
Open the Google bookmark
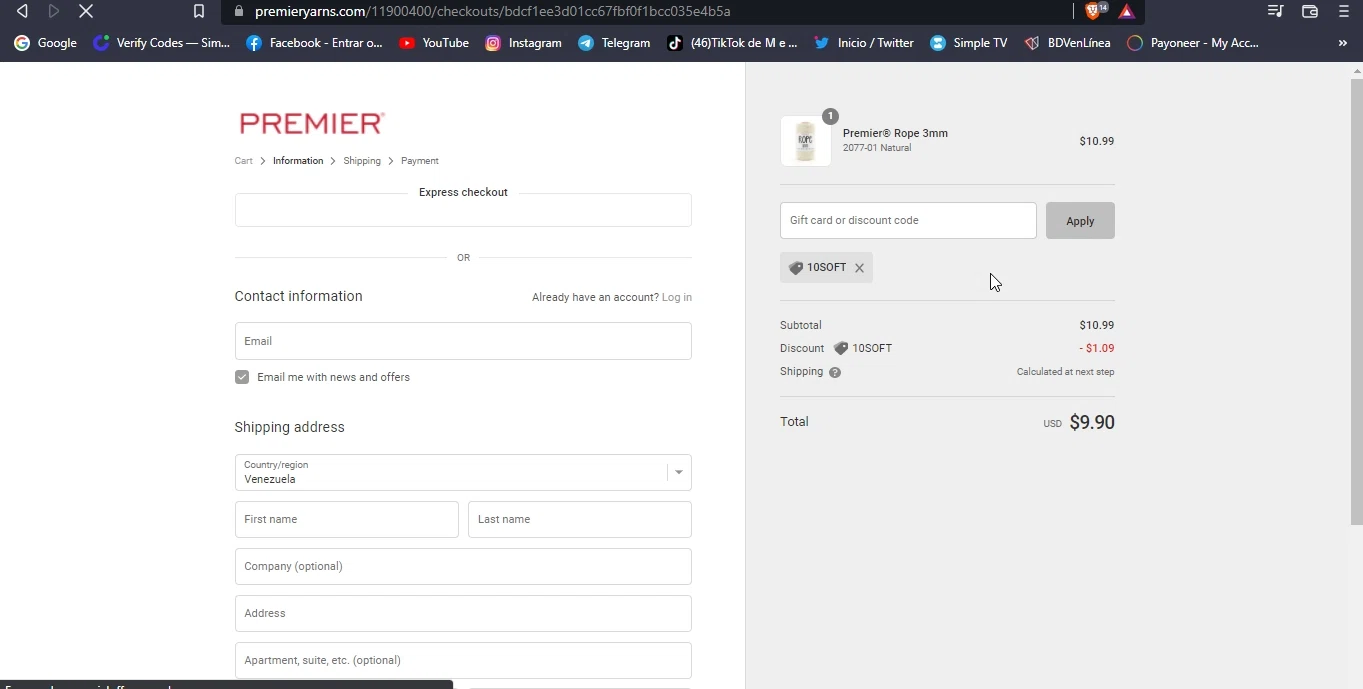[46, 43]
